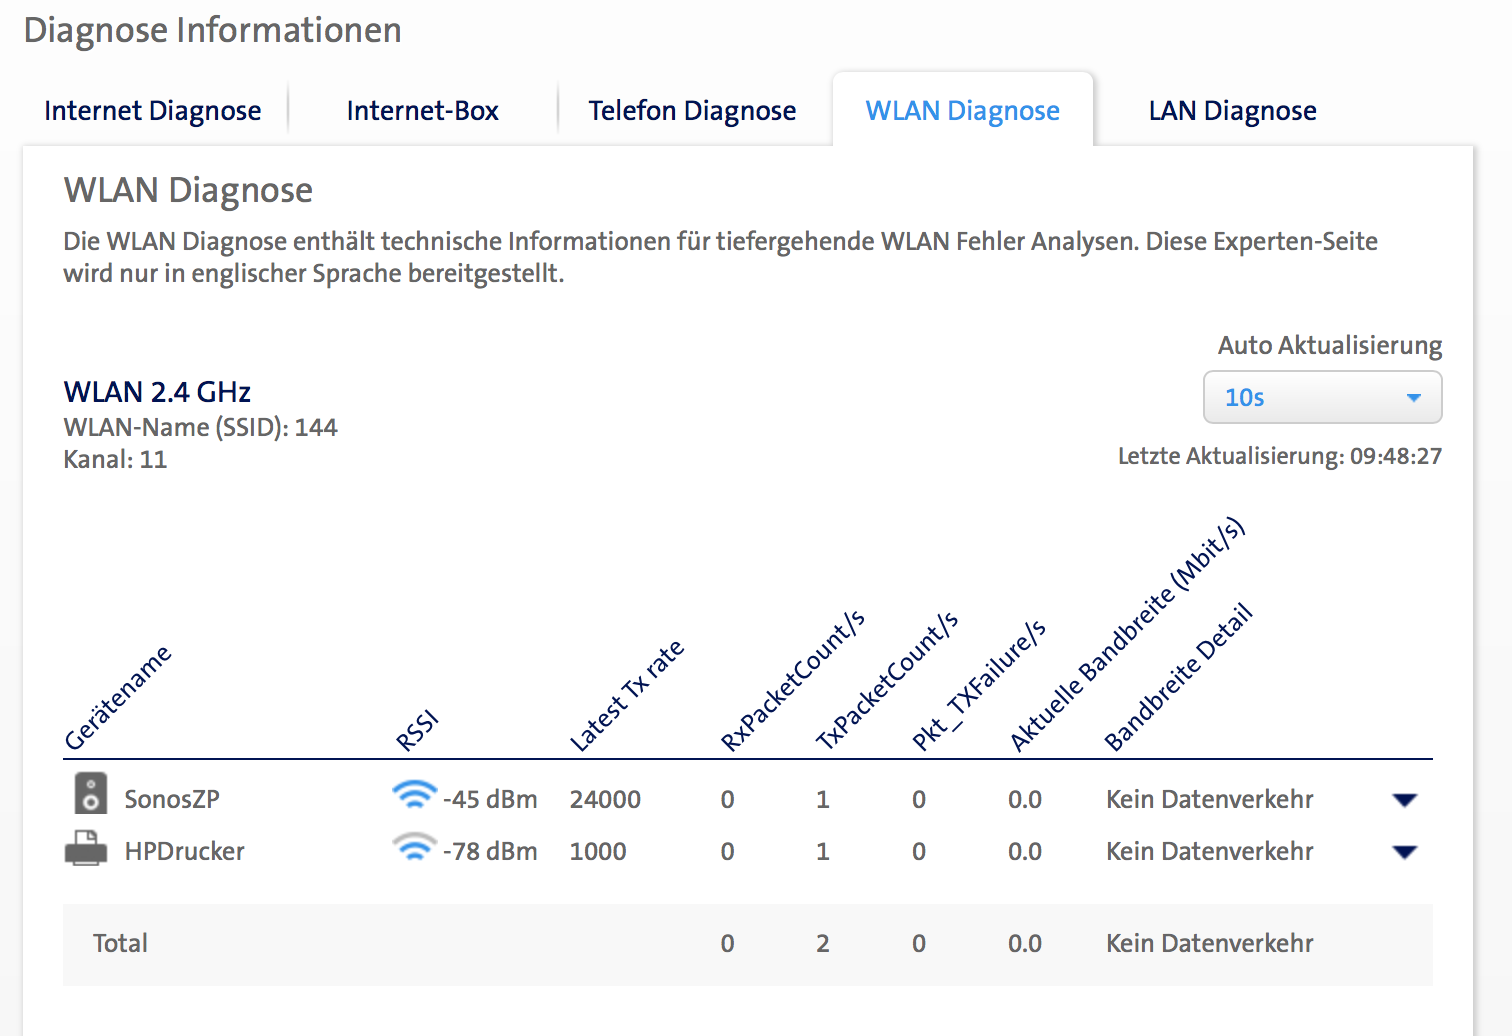The width and height of the screenshot is (1512, 1036).
Task: Click Kein Datenverkehr in the SonosZP row
Action: (x=1209, y=799)
